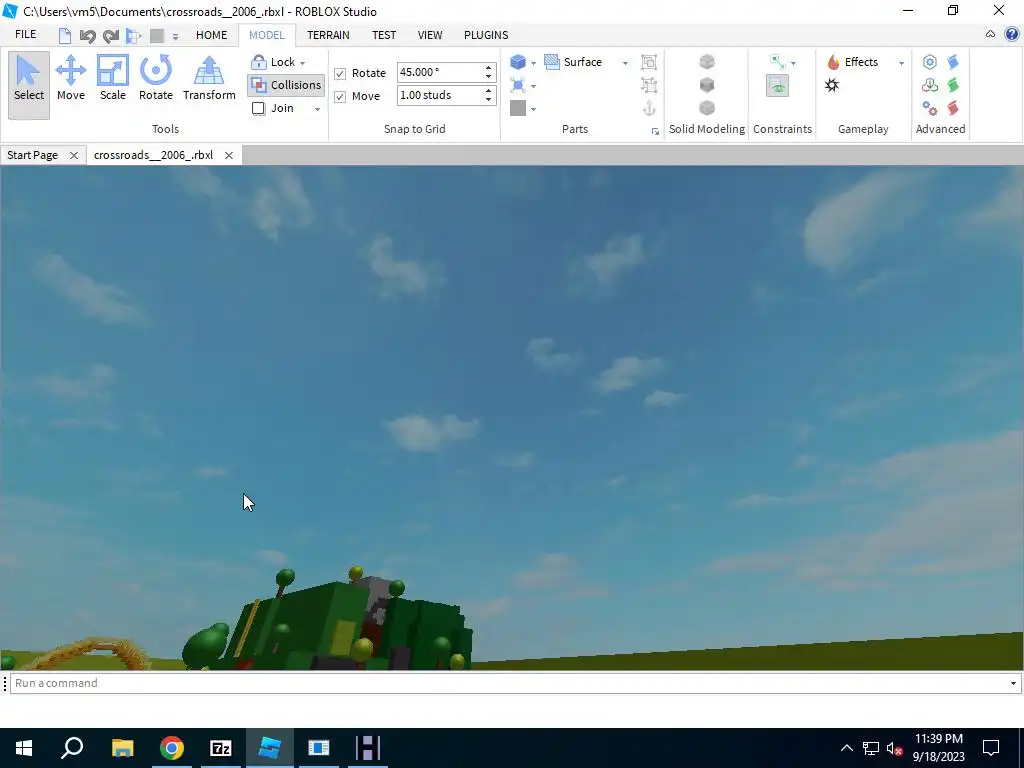Redo the last action

pyautogui.click(x=111, y=35)
